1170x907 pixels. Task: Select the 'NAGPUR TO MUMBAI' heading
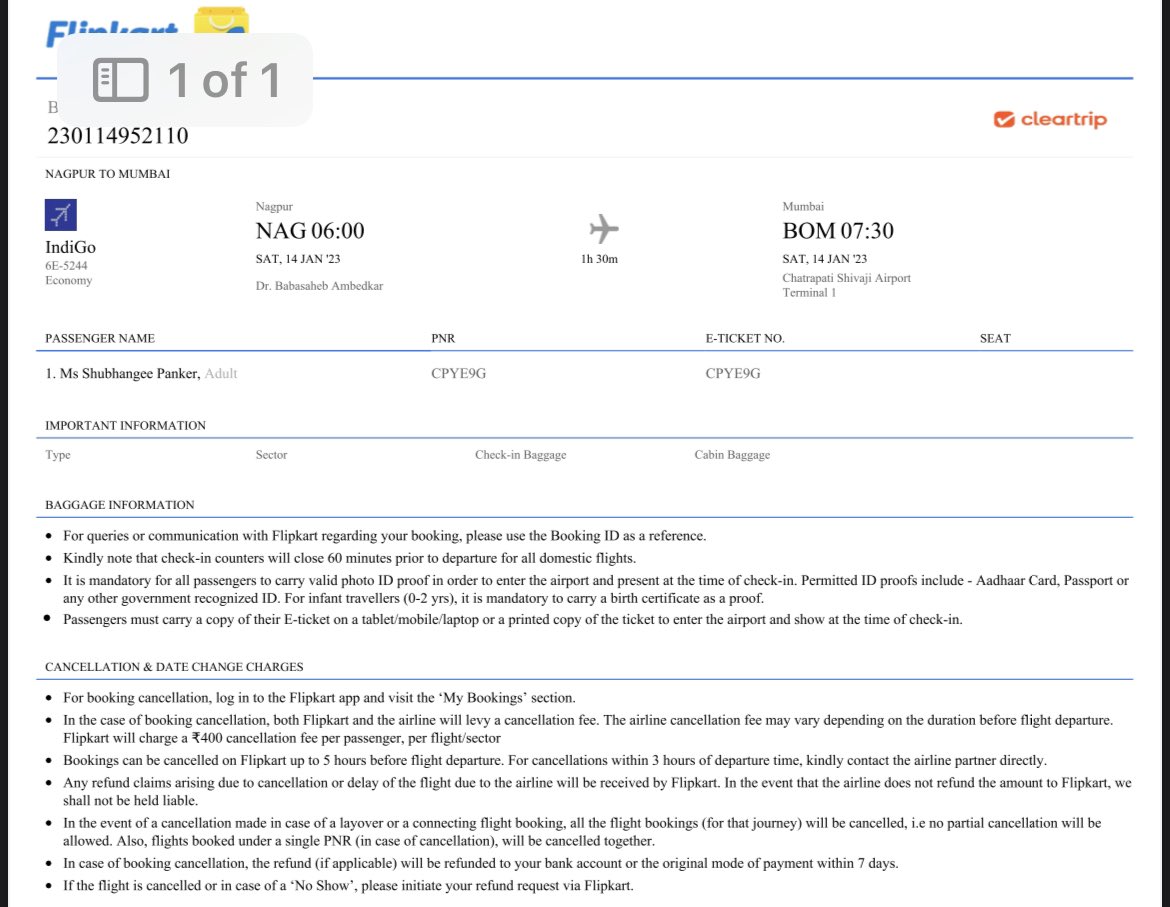coord(107,174)
